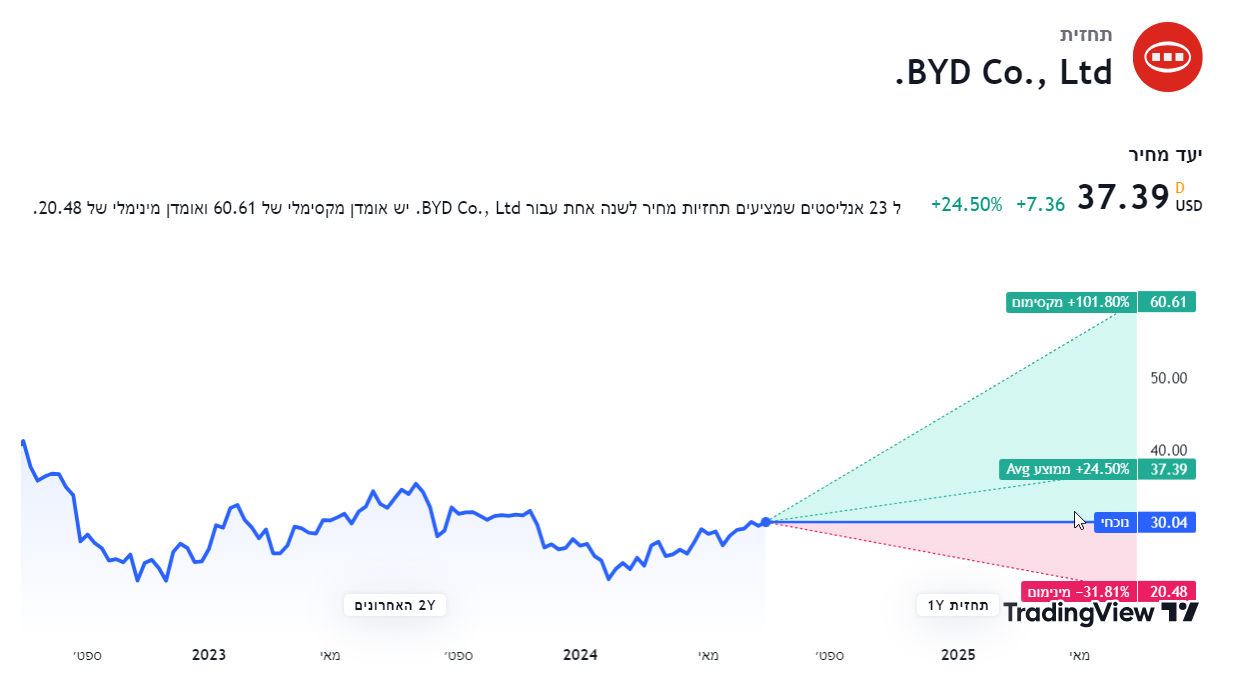This screenshot has height=679, width=1237.
Task: Click the green 37.39 average price tag
Action: [1167, 469]
